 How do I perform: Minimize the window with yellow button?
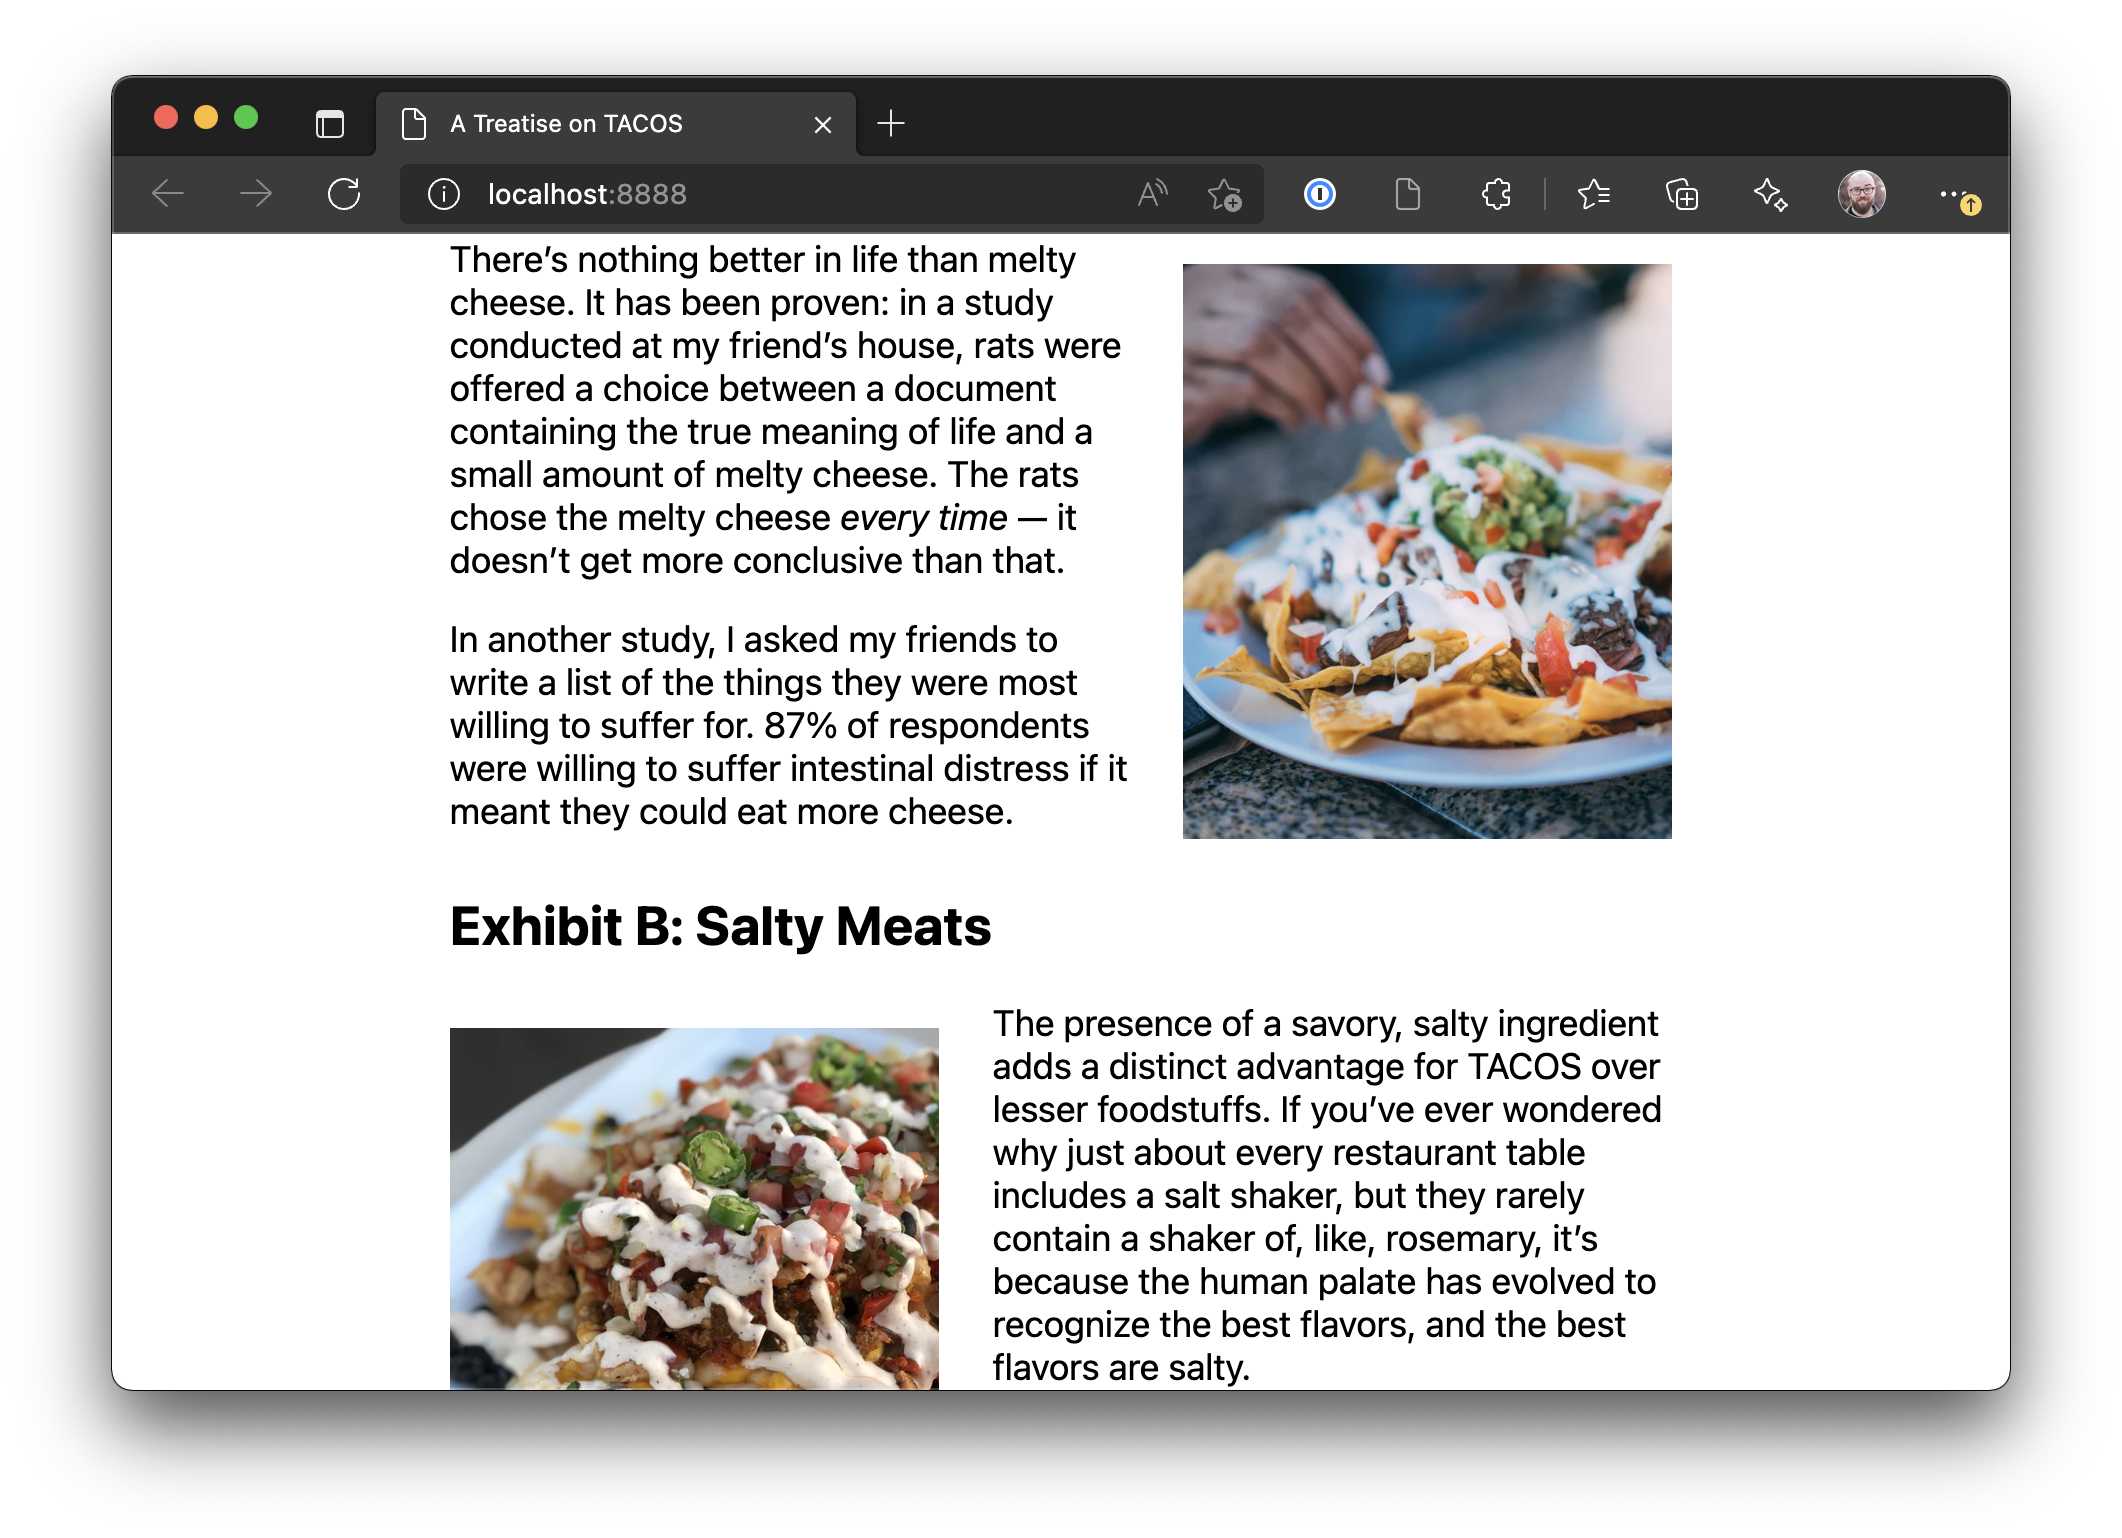pos(206,118)
